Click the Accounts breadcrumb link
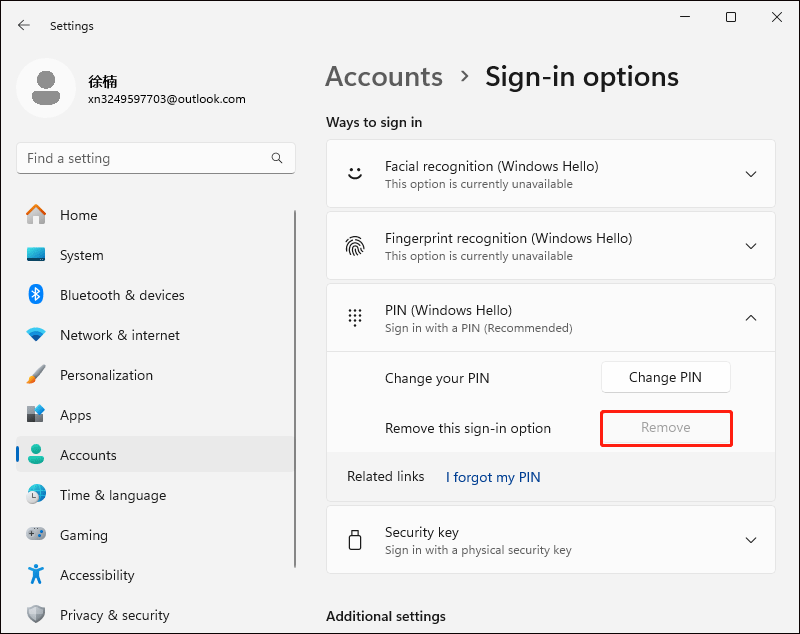800x634 pixels. (384, 77)
